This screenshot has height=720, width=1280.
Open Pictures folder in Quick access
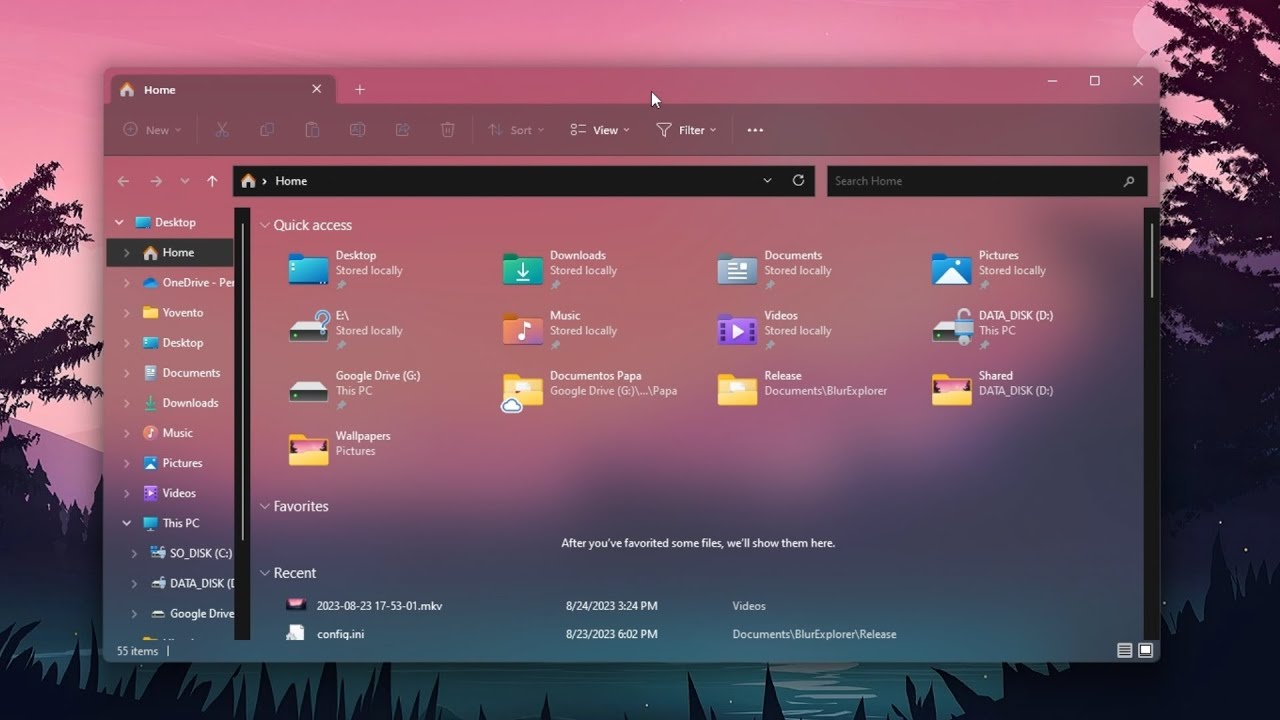989,270
